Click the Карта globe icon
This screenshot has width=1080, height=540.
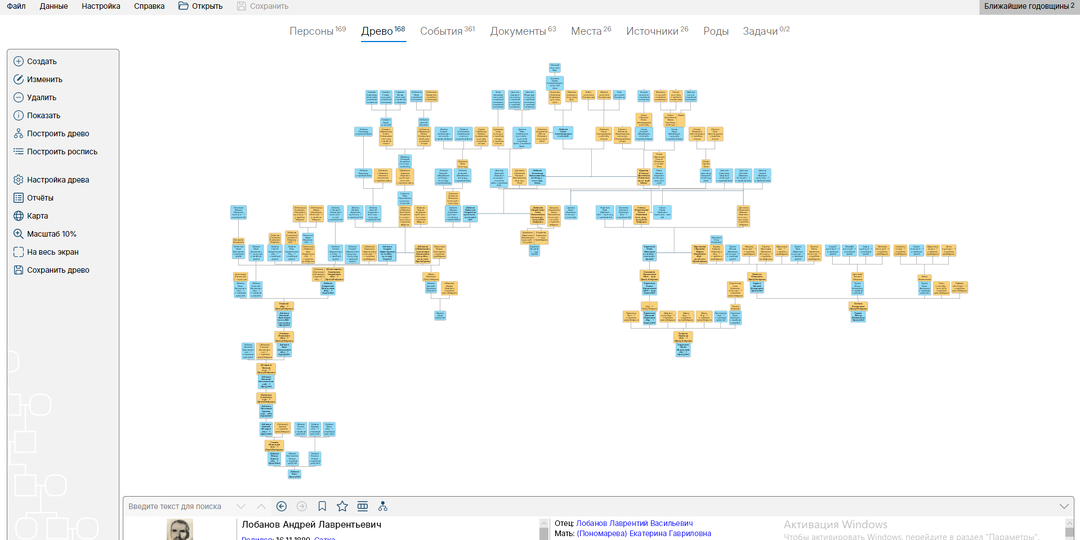(19, 216)
